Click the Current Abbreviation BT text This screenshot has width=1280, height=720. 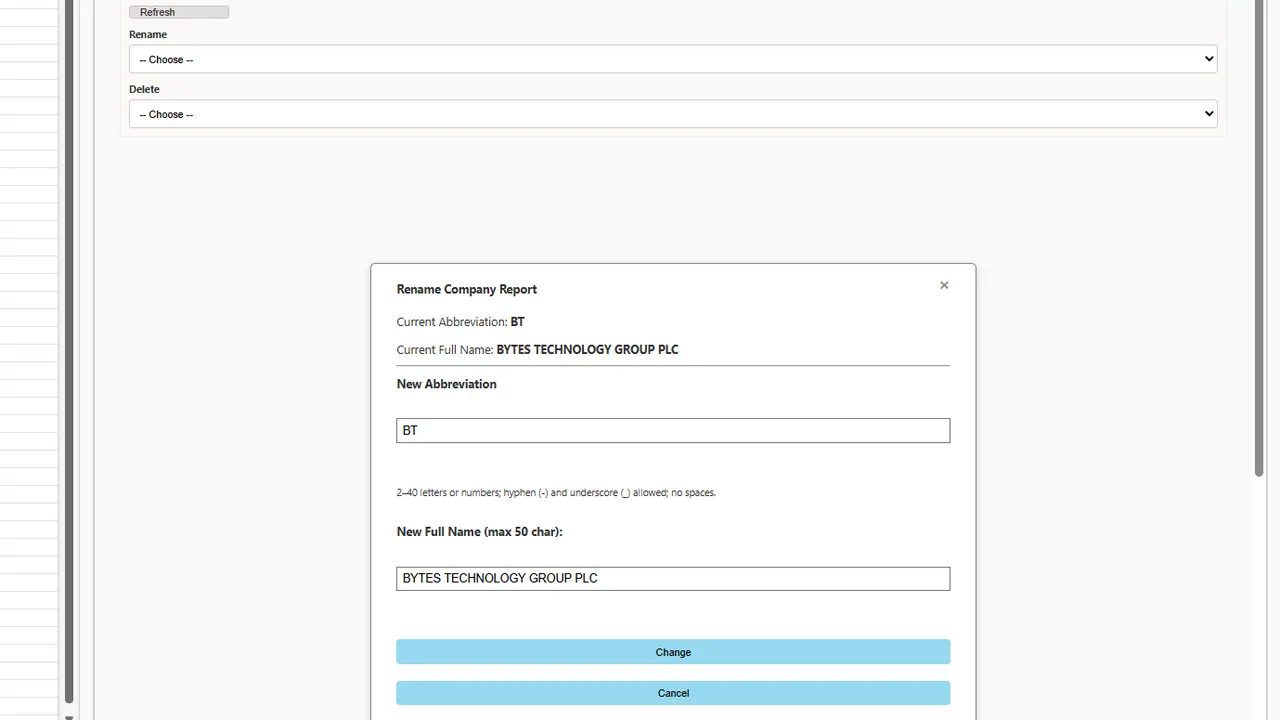(460, 322)
